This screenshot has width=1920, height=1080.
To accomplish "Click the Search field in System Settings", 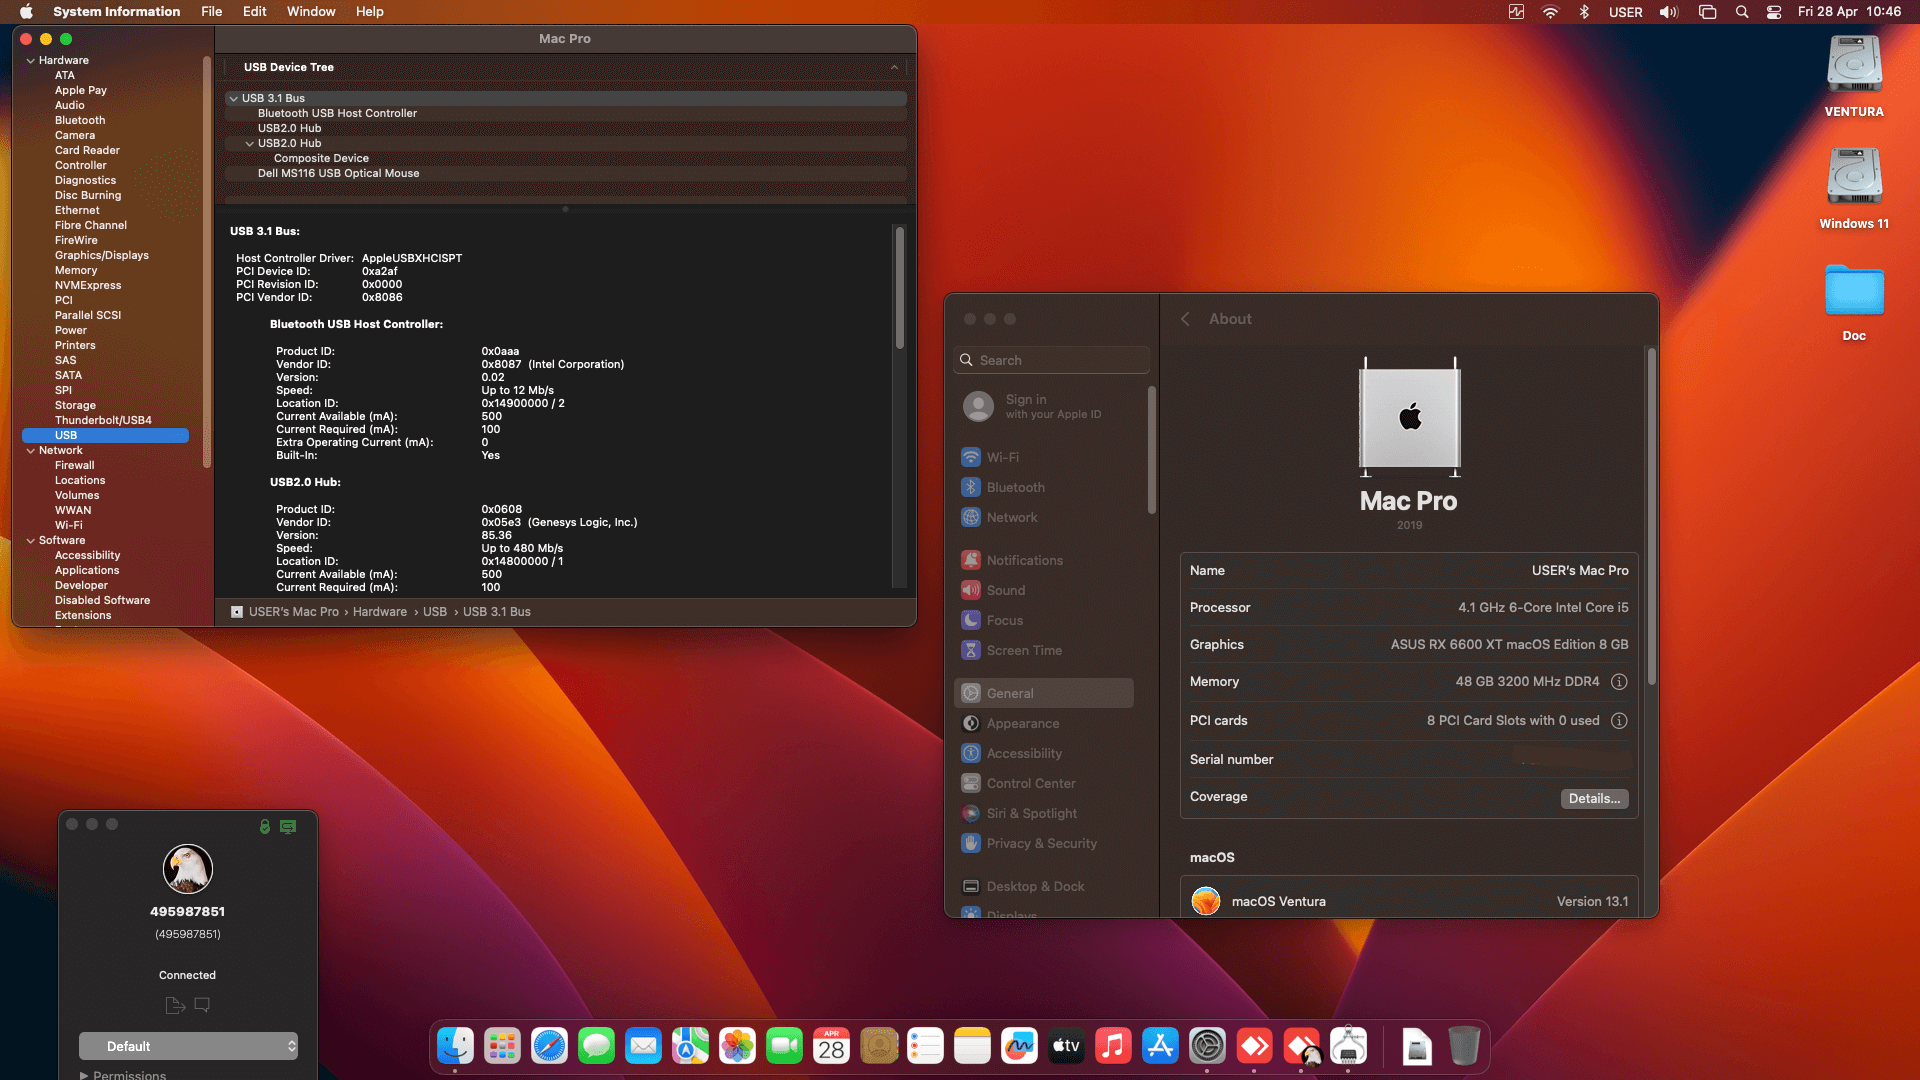I will tap(1052, 360).
